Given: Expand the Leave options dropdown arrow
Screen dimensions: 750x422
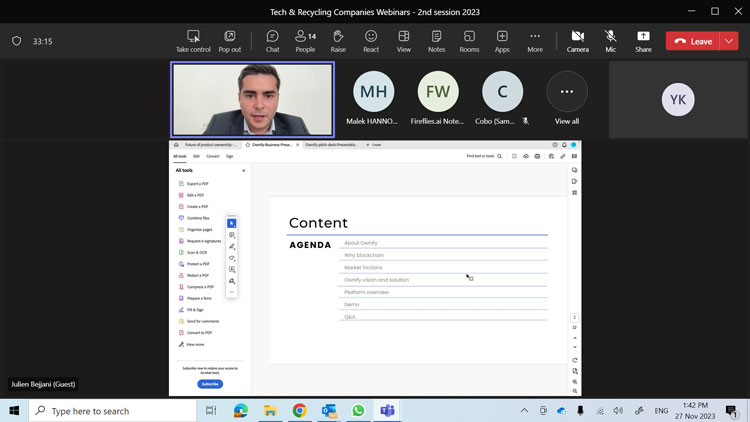Looking at the screenshot, I should point(729,41).
